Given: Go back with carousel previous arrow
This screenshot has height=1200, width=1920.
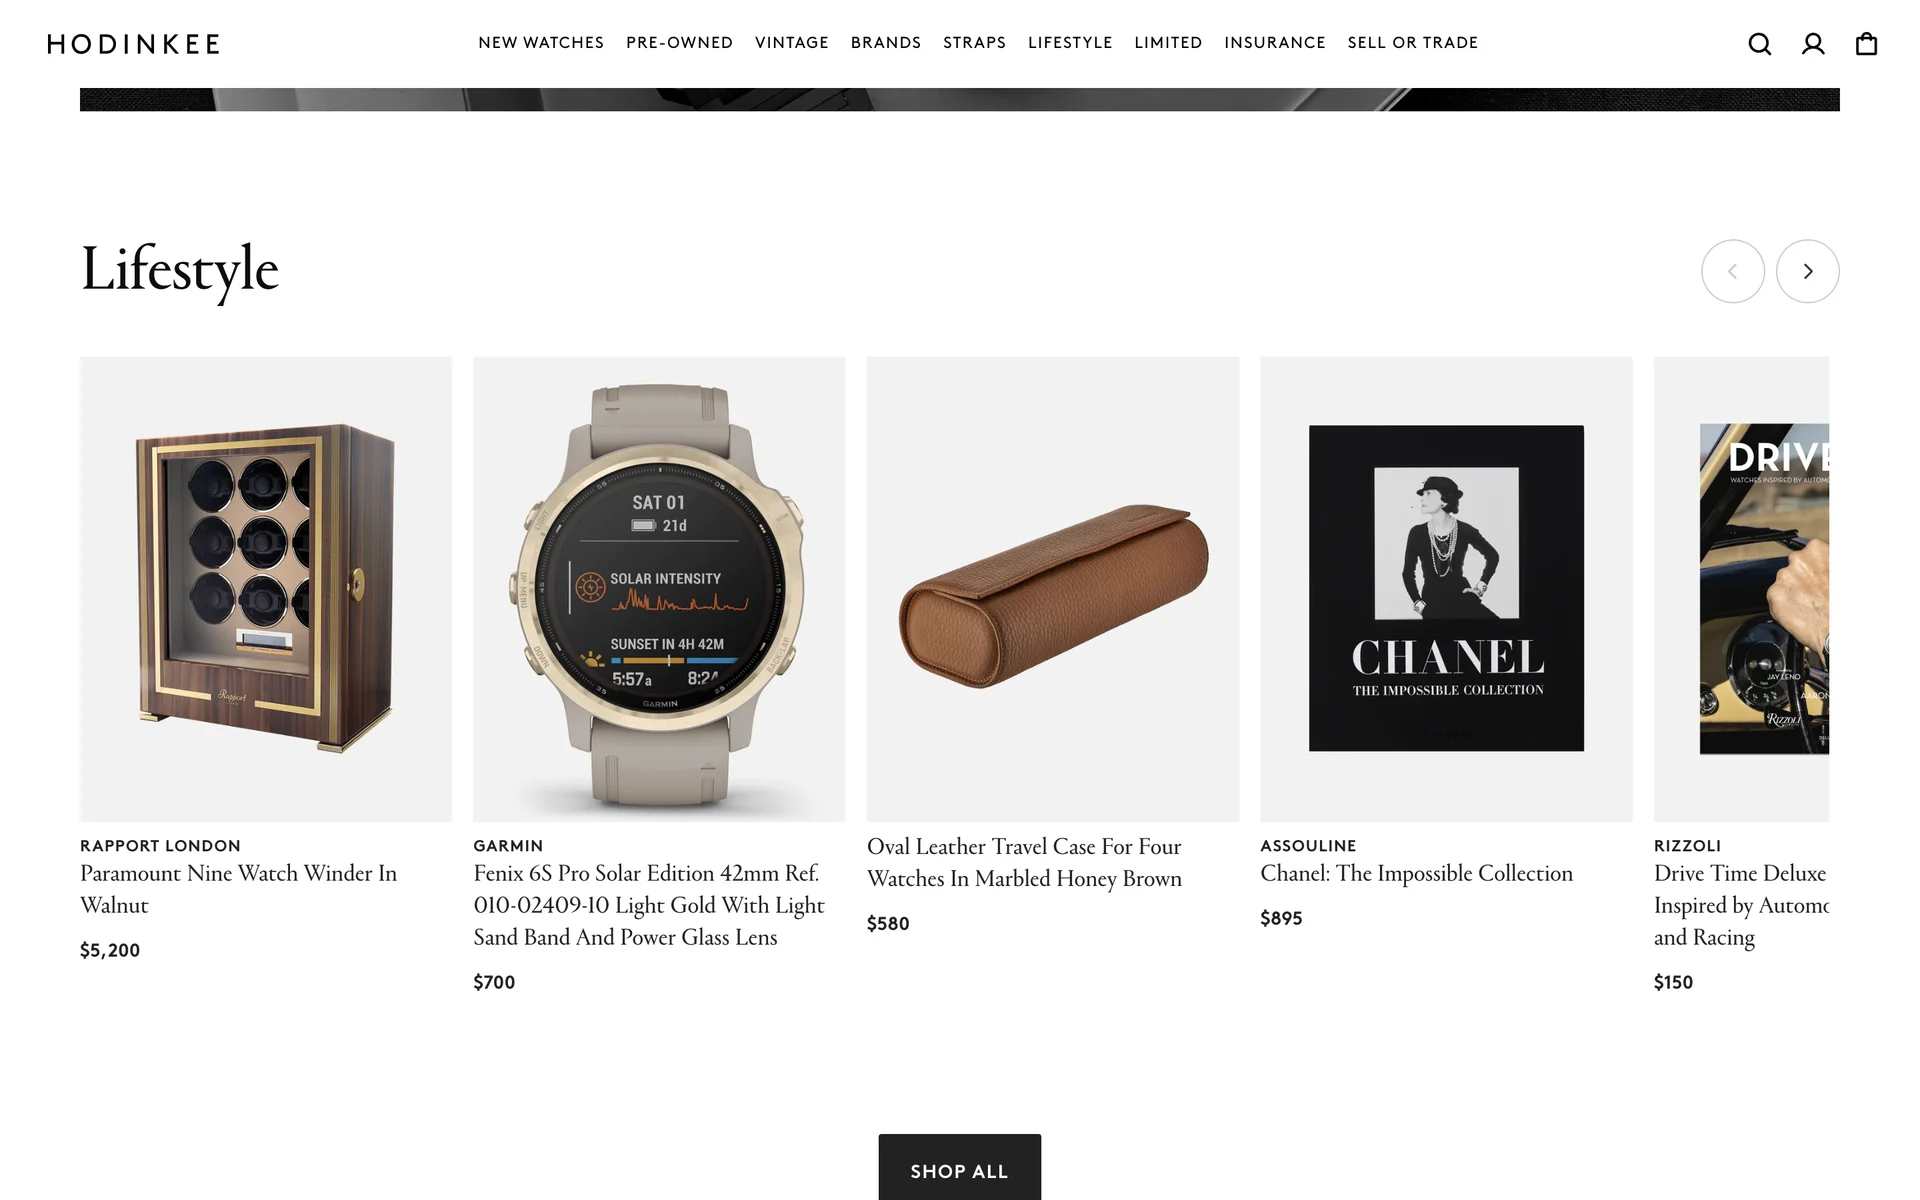Looking at the screenshot, I should 1732,271.
